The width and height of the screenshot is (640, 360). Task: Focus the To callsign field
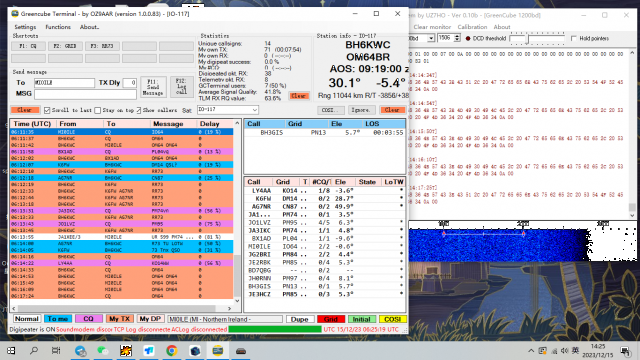(64, 83)
